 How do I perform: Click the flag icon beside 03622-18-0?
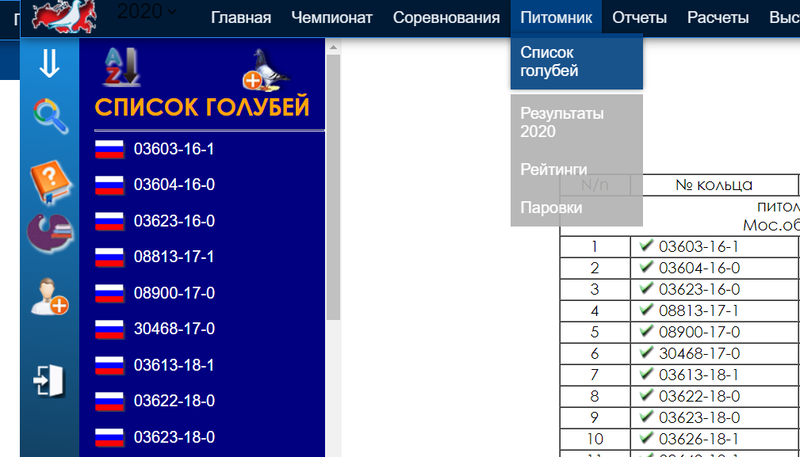110,401
